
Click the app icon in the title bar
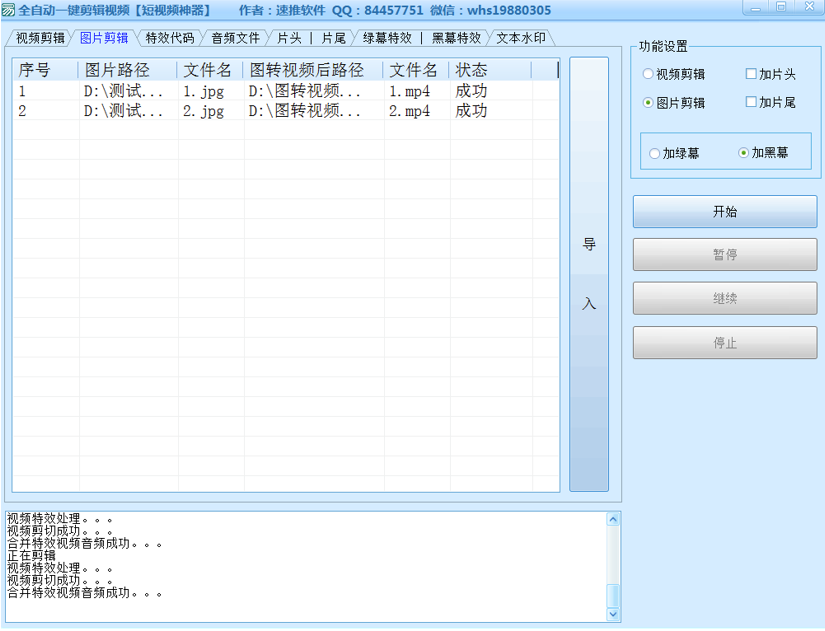(8, 10)
